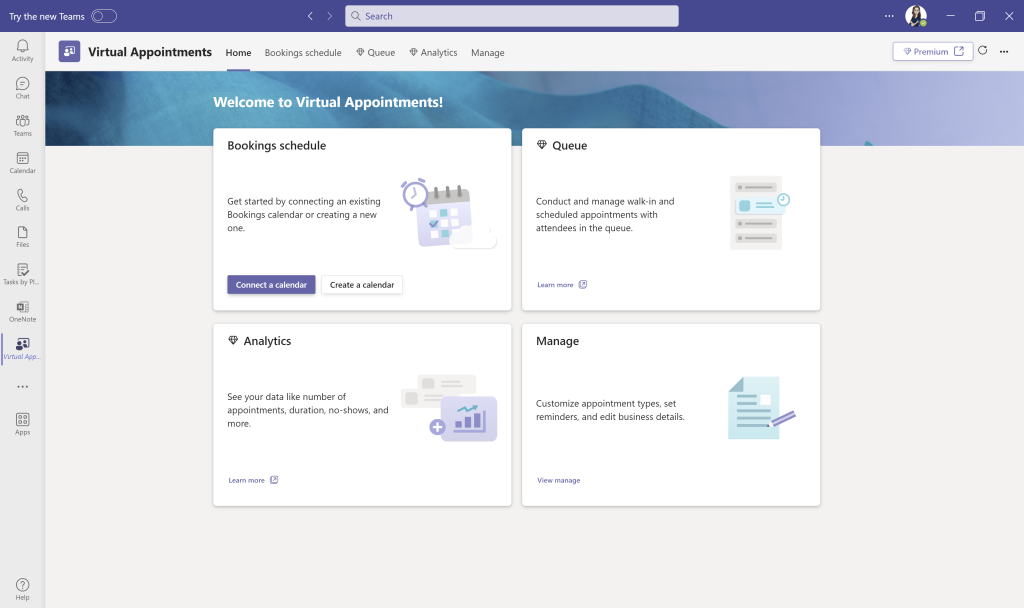Click the Manage card heading

click(x=558, y=341)
